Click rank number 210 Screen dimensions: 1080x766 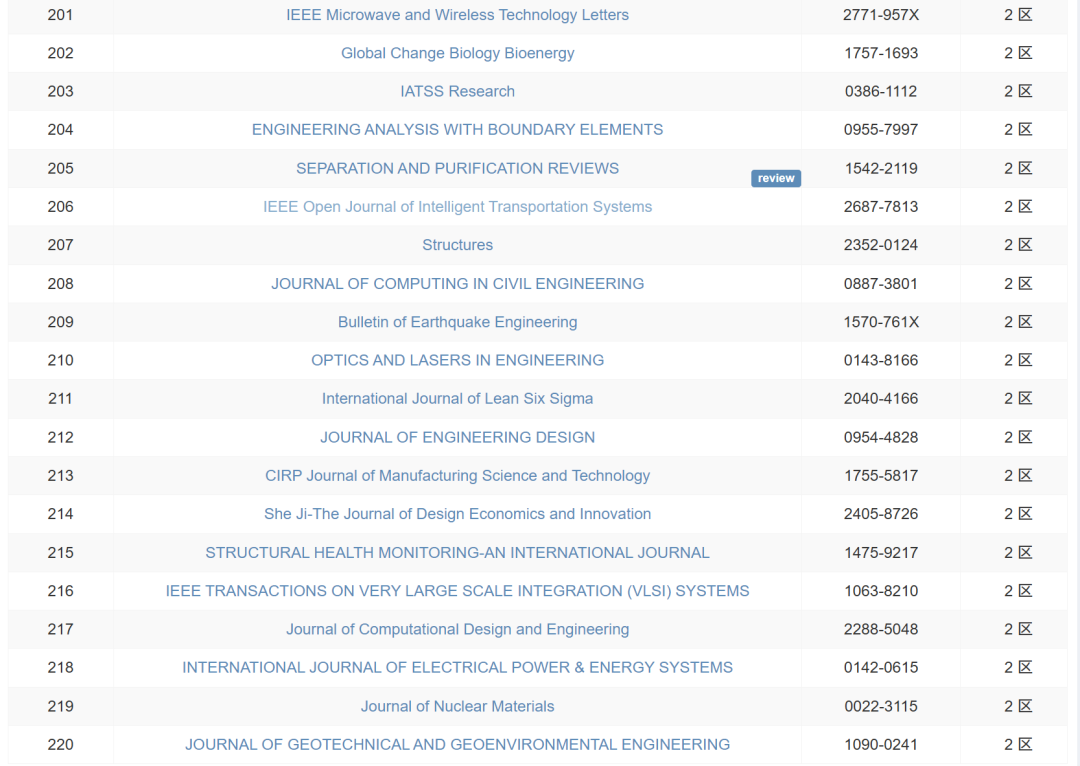[x=61, y=360]
